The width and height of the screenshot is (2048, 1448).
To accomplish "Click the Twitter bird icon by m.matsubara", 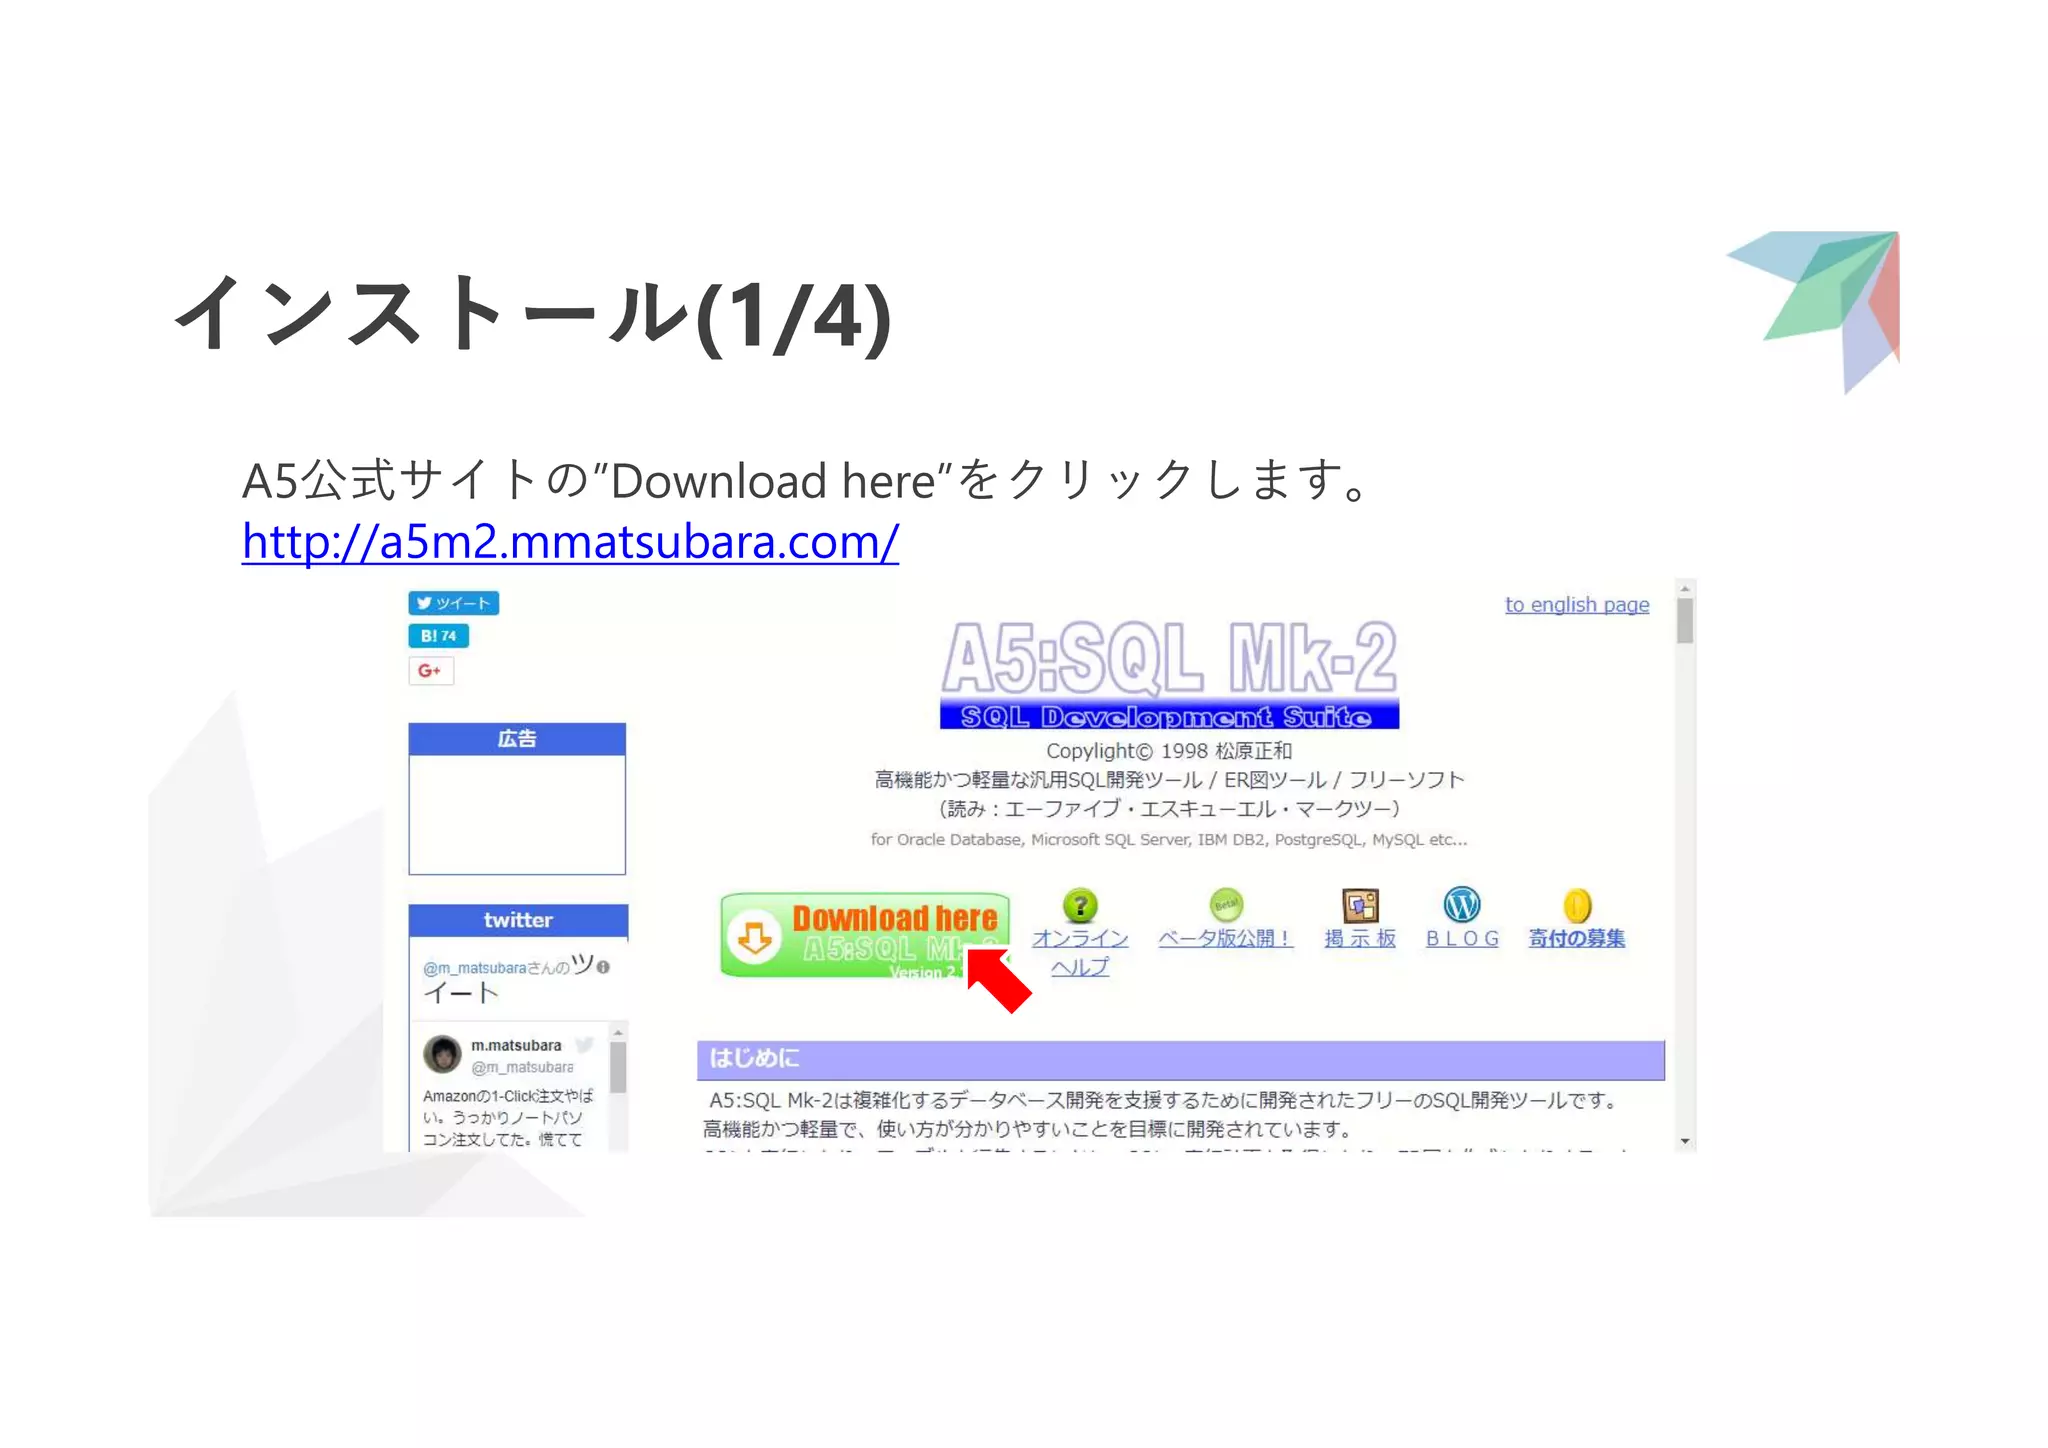I will pyautogui.click(x=585, y=1045).
